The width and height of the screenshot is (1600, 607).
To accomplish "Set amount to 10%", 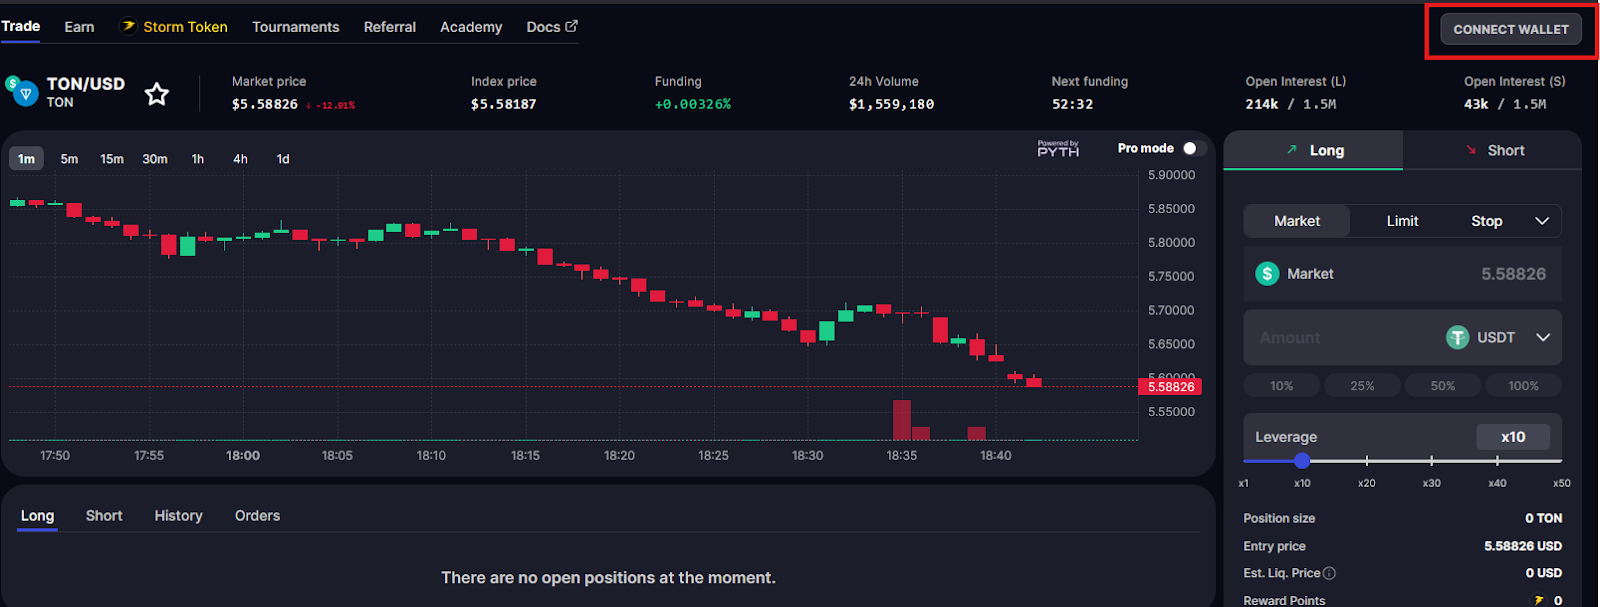I will coord(1281,386).
